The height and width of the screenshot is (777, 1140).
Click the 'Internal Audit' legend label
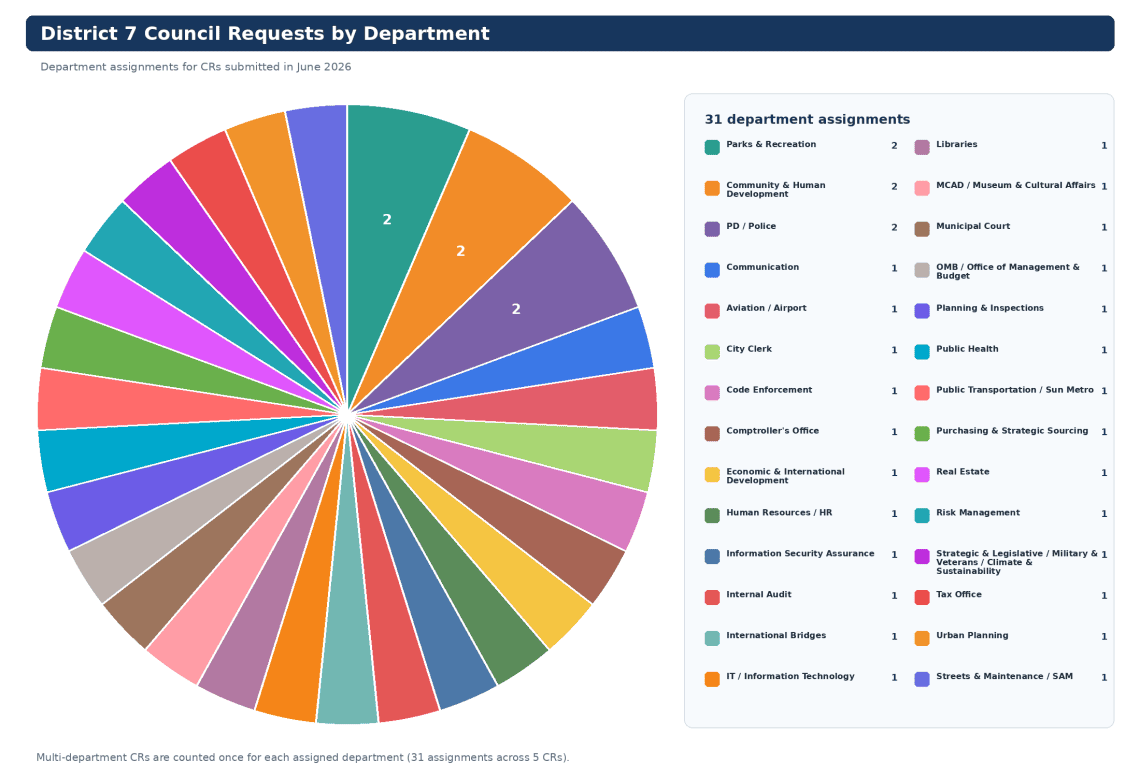point(758,595)
